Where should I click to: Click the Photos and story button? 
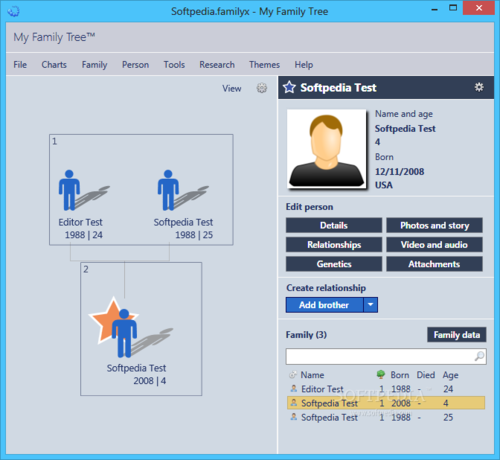click(x=434, y=225)
